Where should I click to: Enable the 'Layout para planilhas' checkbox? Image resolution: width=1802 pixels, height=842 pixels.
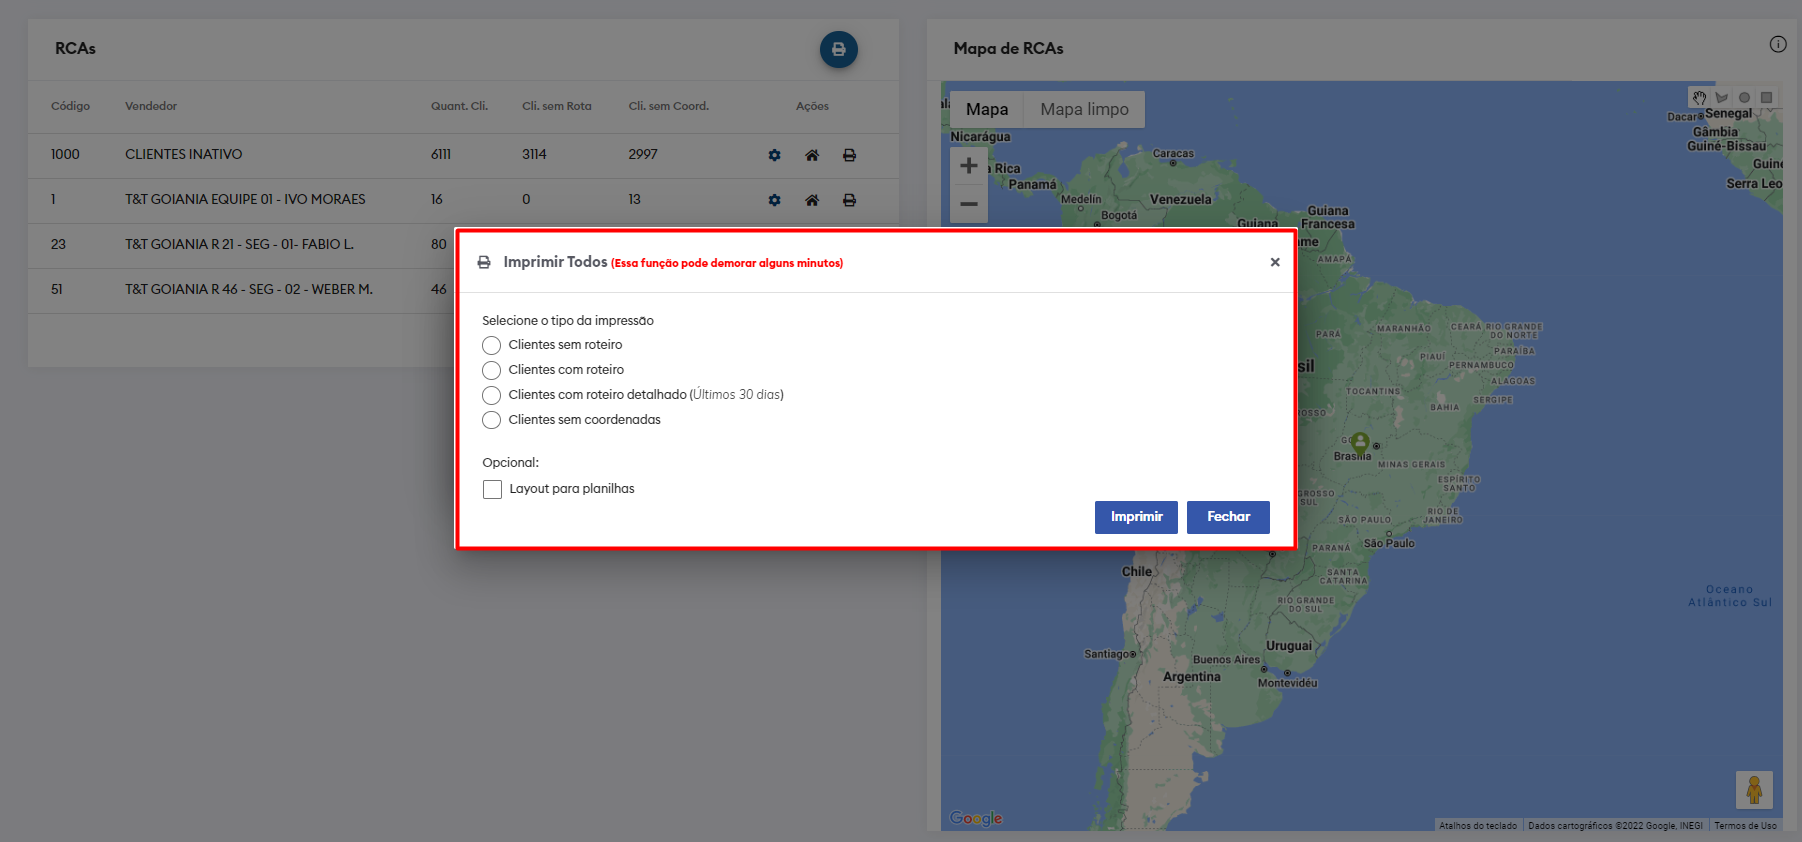tap(492, 489)
